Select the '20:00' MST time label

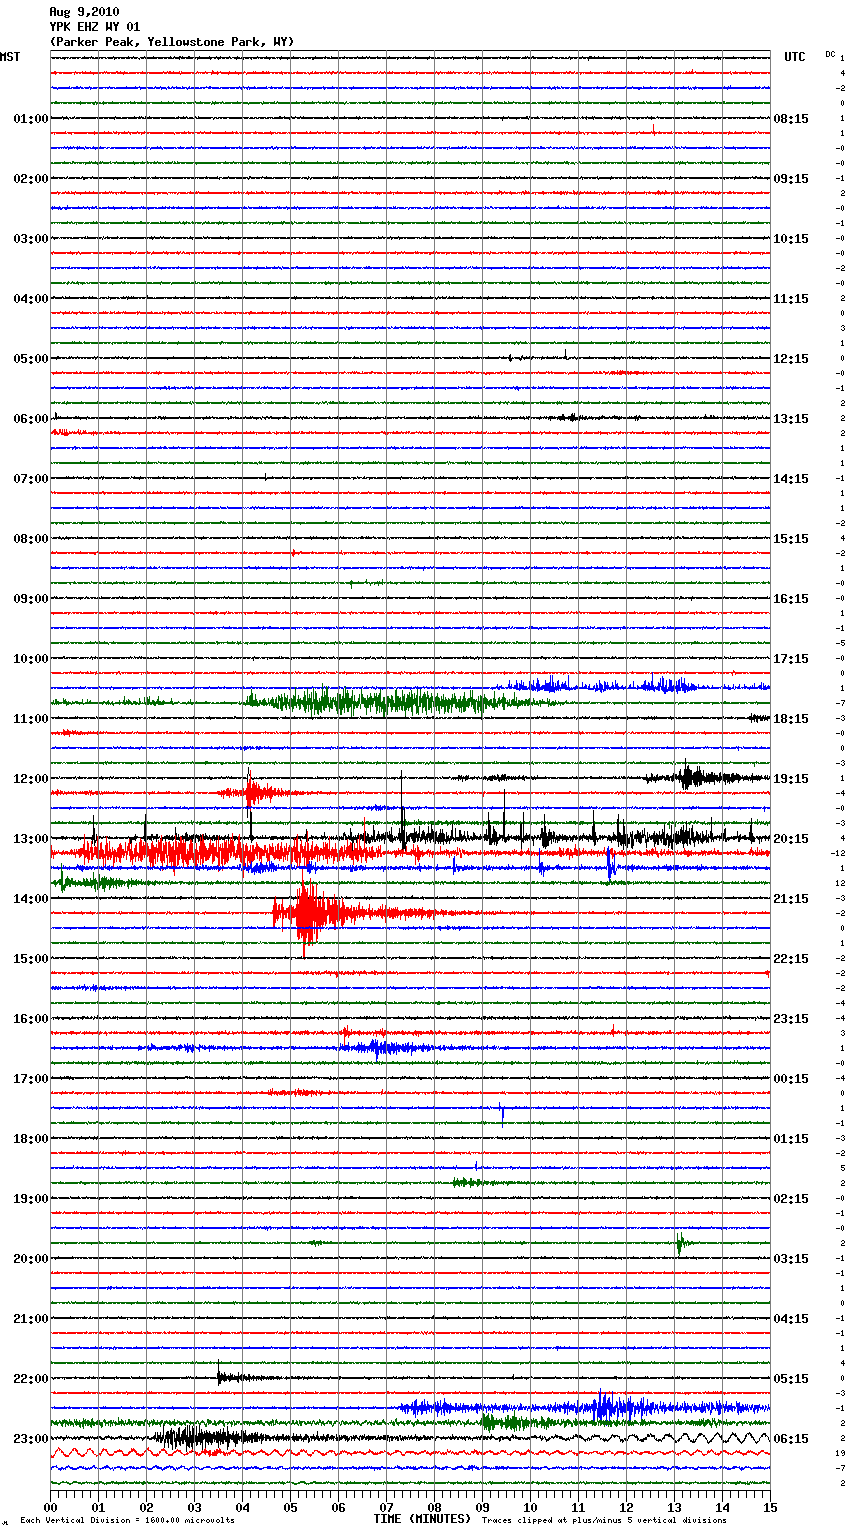pos(31,1259)
